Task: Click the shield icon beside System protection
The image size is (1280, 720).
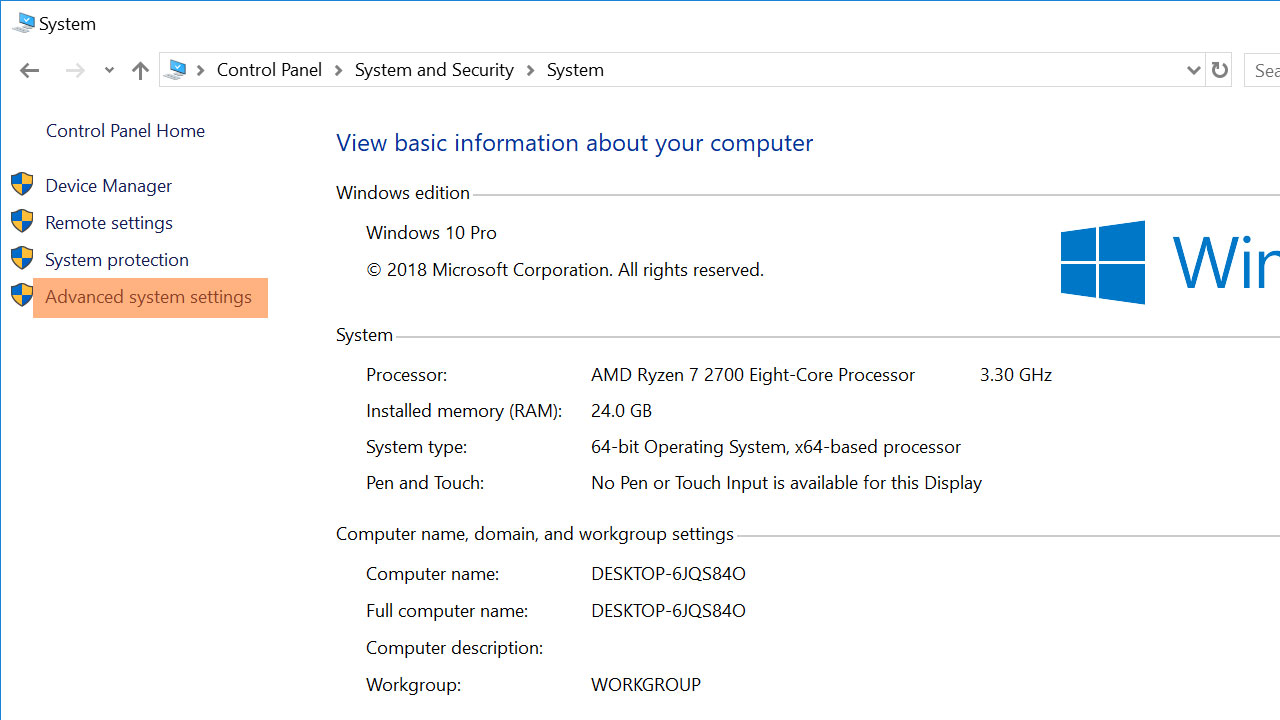Action: pos(22,259)
